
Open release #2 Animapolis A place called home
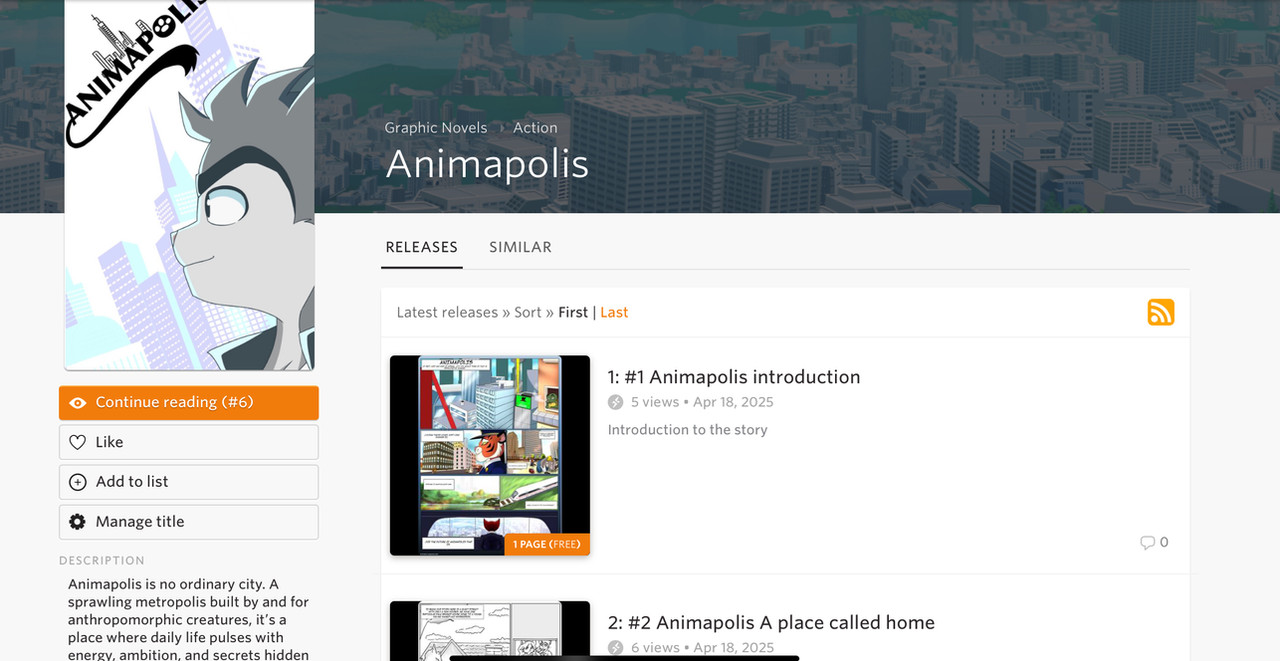coord(771,623)
